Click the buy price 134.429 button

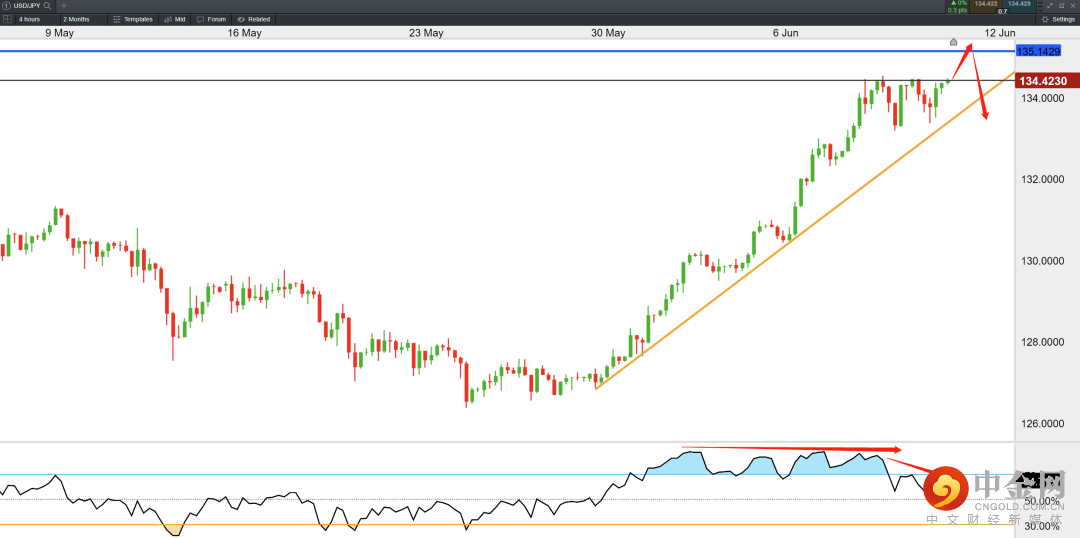[1019, 6]
